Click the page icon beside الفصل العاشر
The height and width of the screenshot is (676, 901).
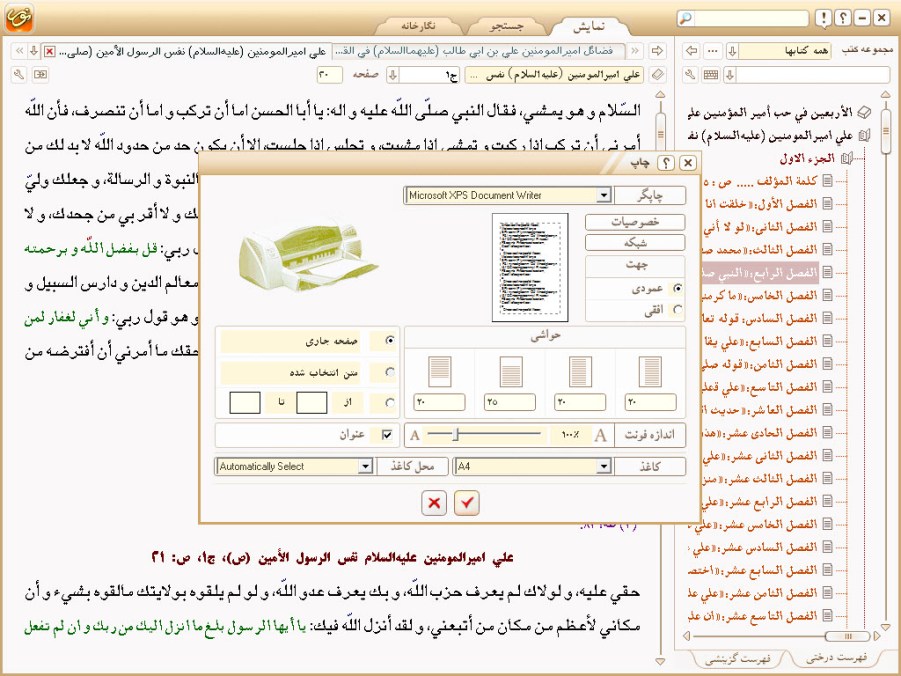tap(827, 409)
